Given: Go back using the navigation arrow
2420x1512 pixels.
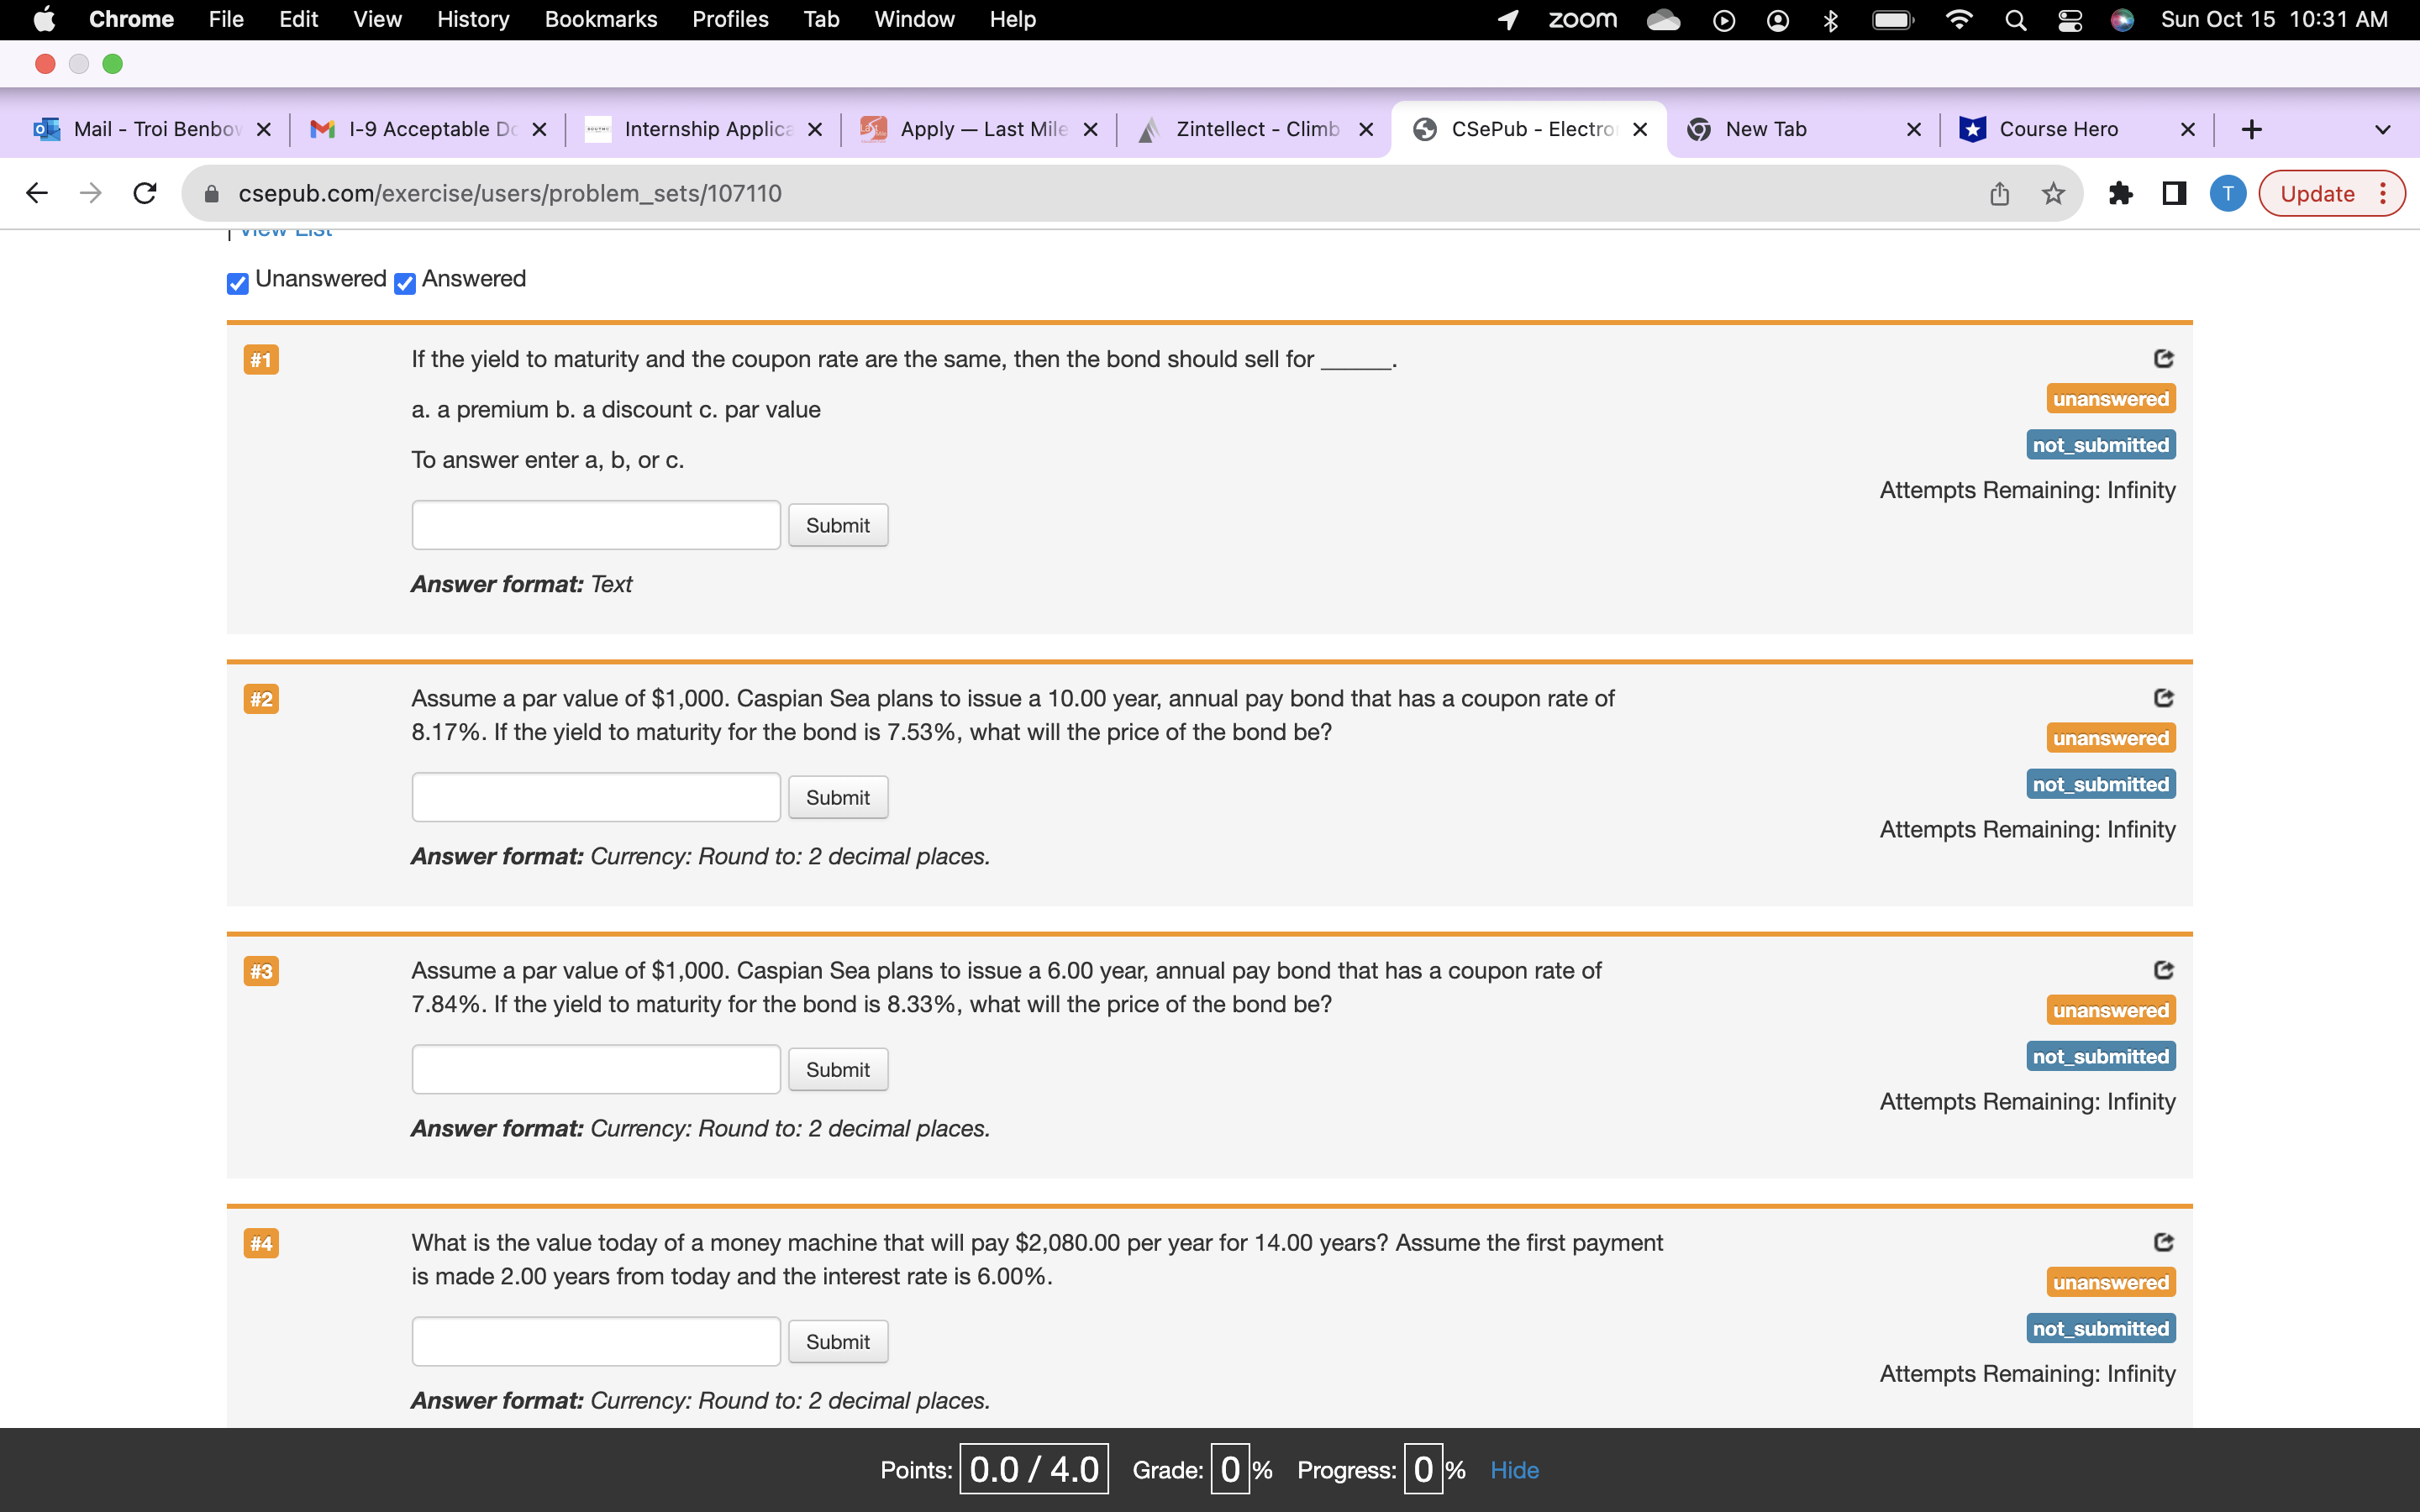Looking at the screenshot, I should 37,193.
